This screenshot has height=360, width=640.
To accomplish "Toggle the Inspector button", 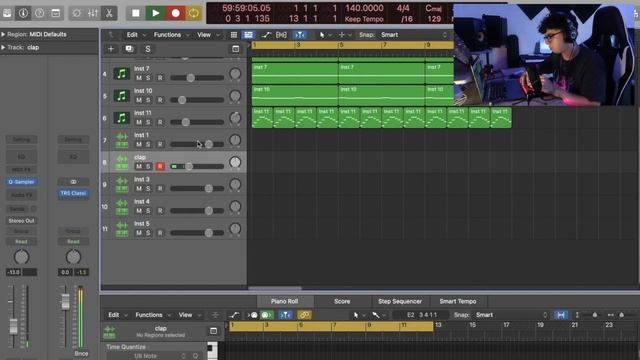I will pyautogui.click(x=23, y=13).
